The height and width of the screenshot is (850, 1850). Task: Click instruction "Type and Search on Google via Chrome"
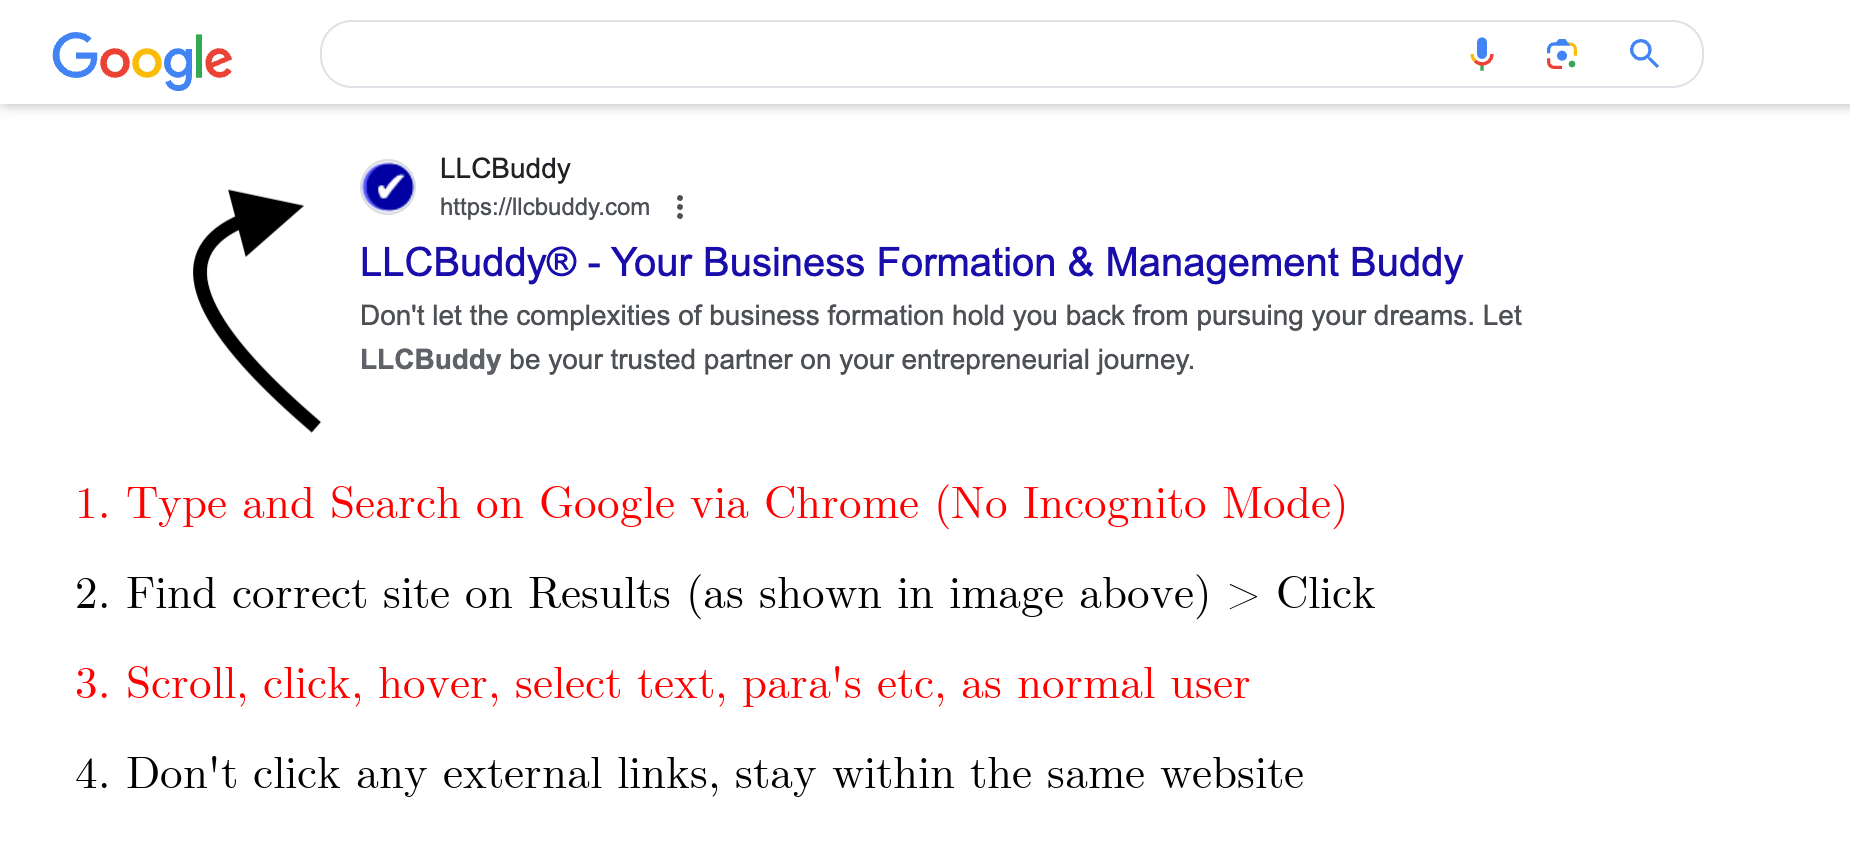(711, 503)
